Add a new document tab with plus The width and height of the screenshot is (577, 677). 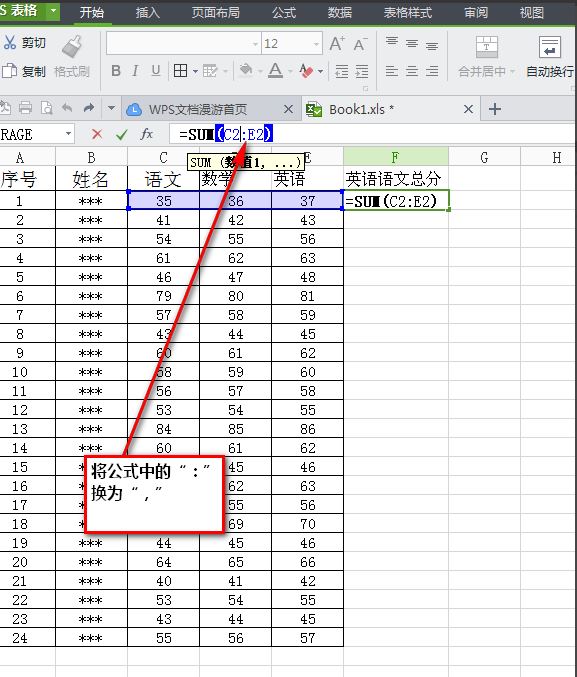click(x=495, y=109)
